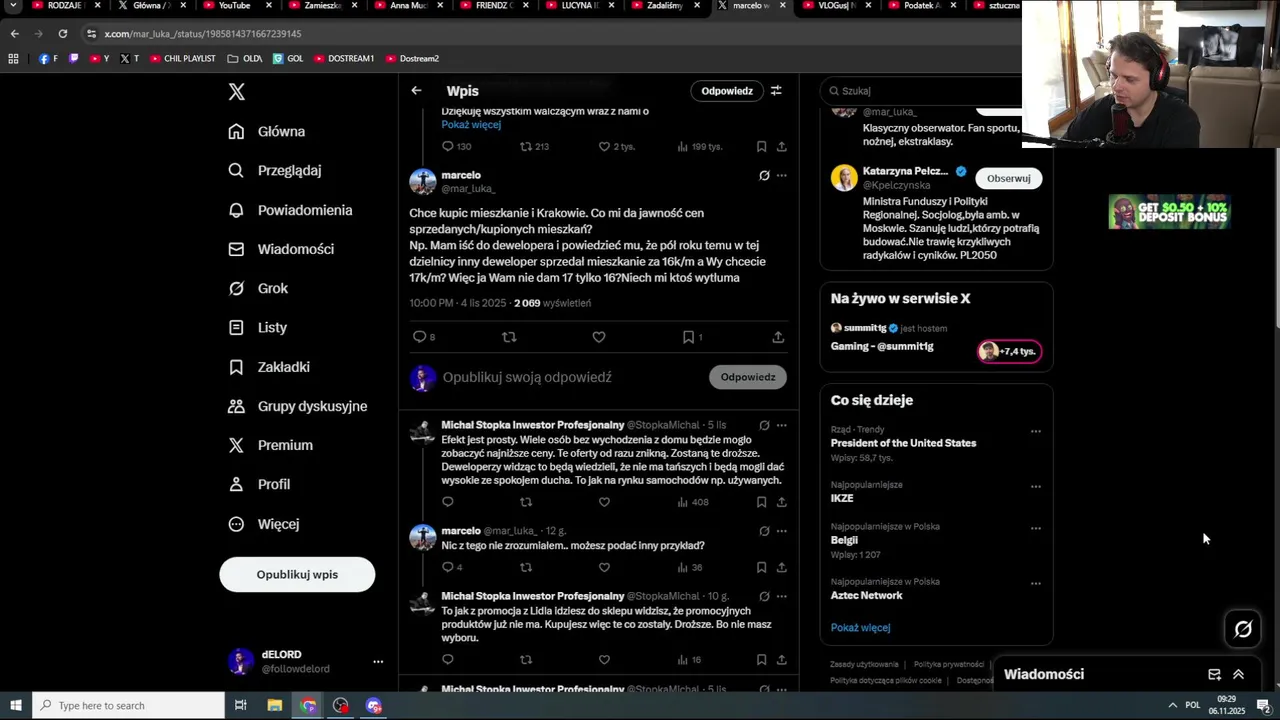The height and width of the screenshot is (720, 1280).
Task: Open Grupy dyskusyjne
Action: pos(298,406)
